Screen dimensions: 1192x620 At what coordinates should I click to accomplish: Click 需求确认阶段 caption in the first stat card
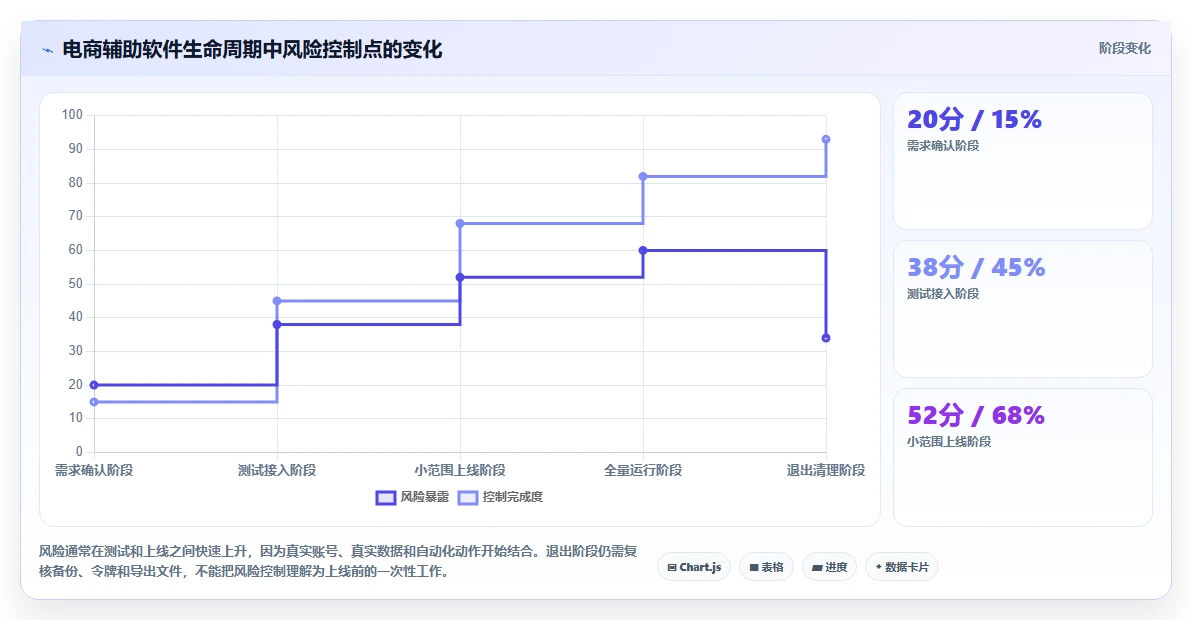point(943,146)
